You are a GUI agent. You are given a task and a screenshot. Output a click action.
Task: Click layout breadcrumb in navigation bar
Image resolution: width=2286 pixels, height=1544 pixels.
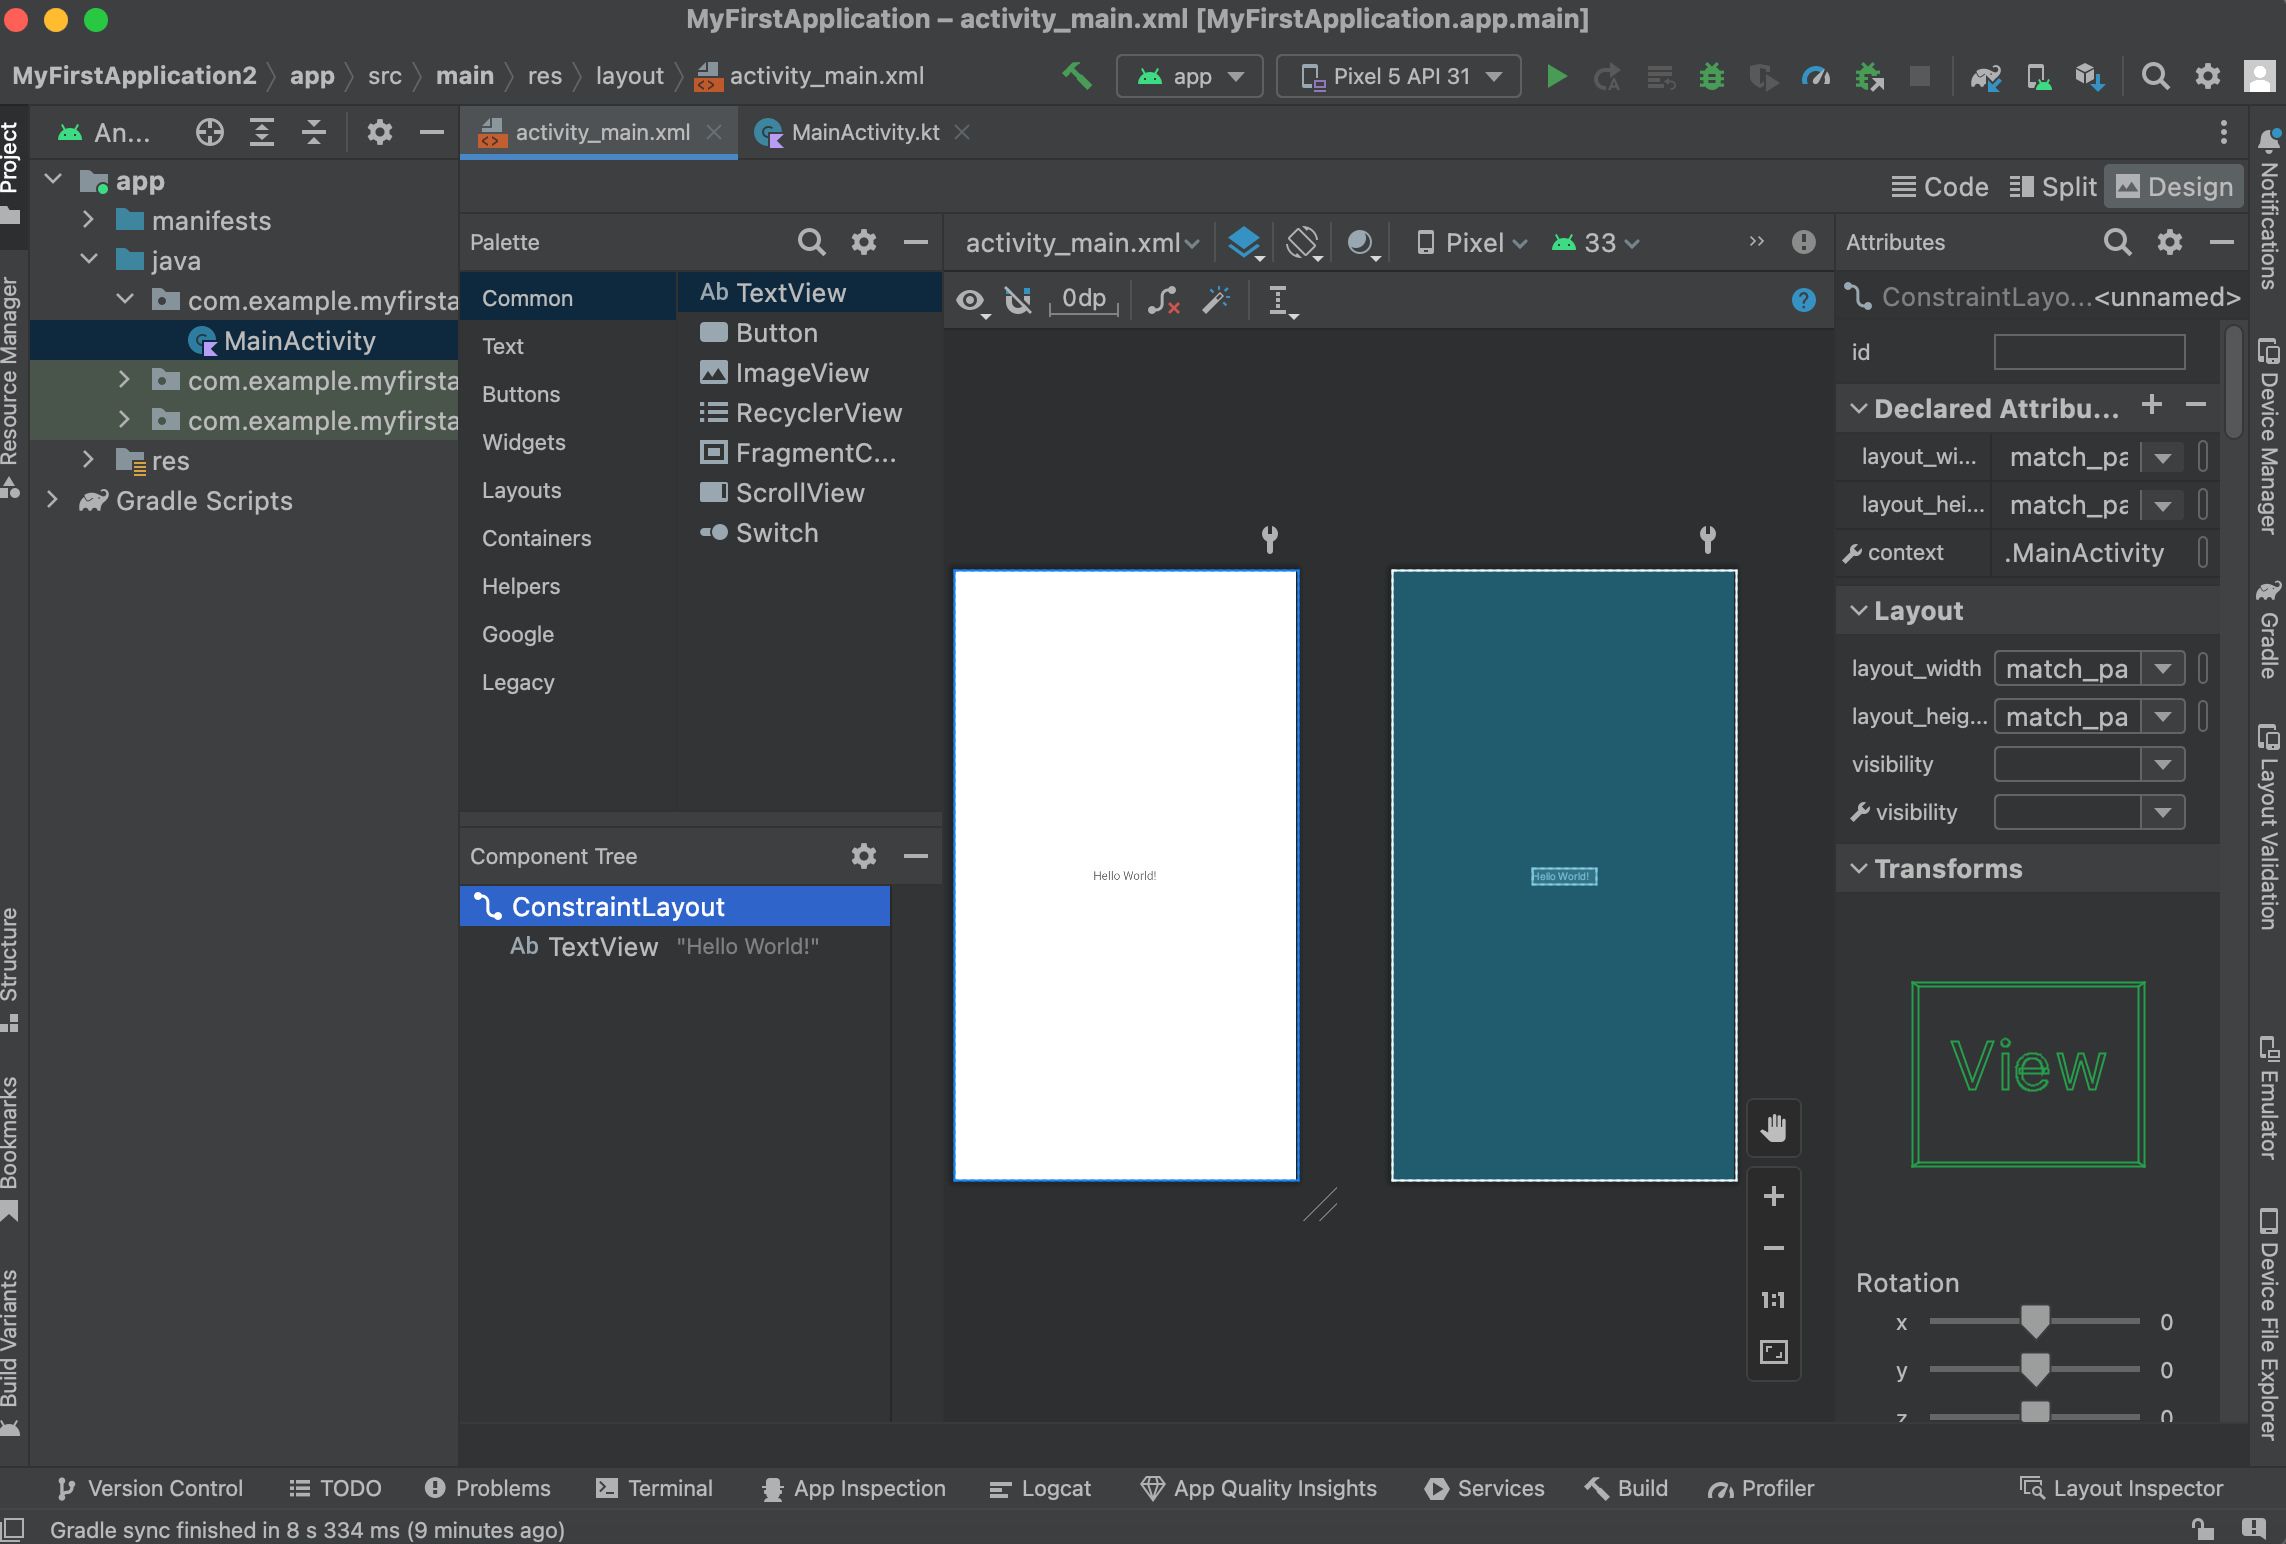pos(629,76)
